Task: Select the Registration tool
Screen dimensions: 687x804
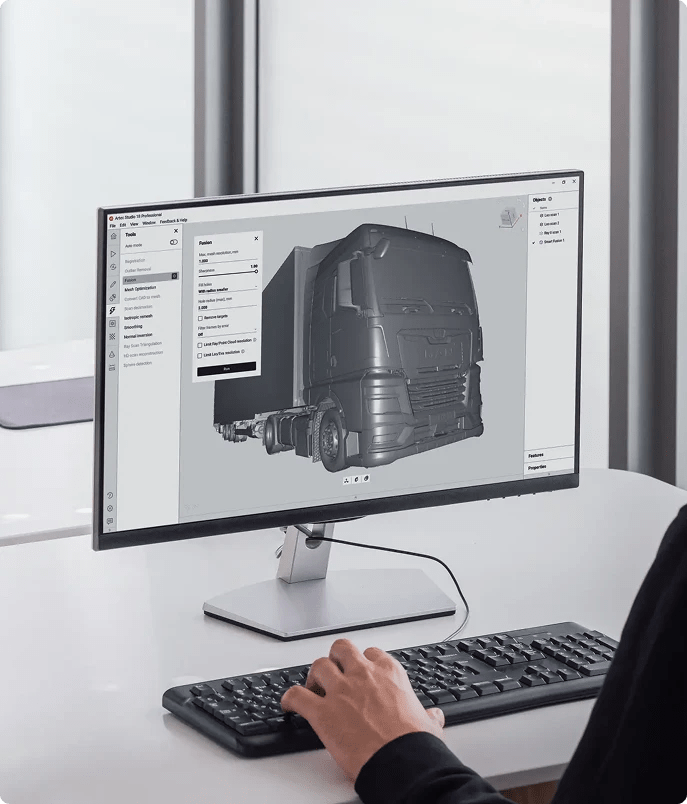Action: click(135, 260)
